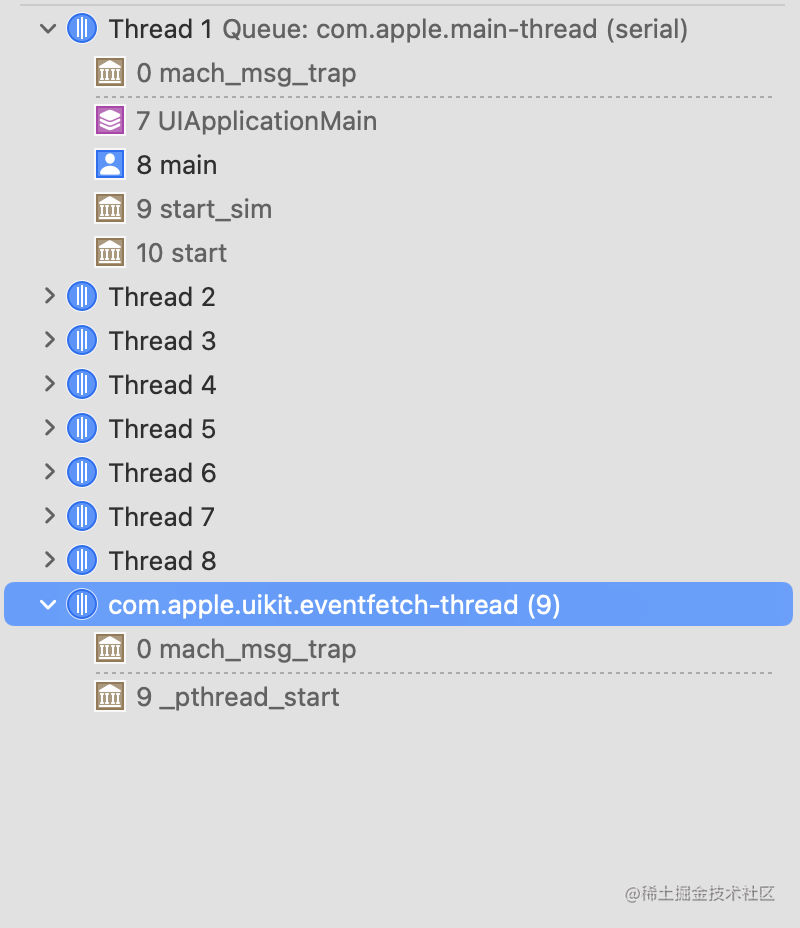Select frame 8 main
Image resolution: width=800 pixels, height=928 pixels.
(x=177, y=165)
